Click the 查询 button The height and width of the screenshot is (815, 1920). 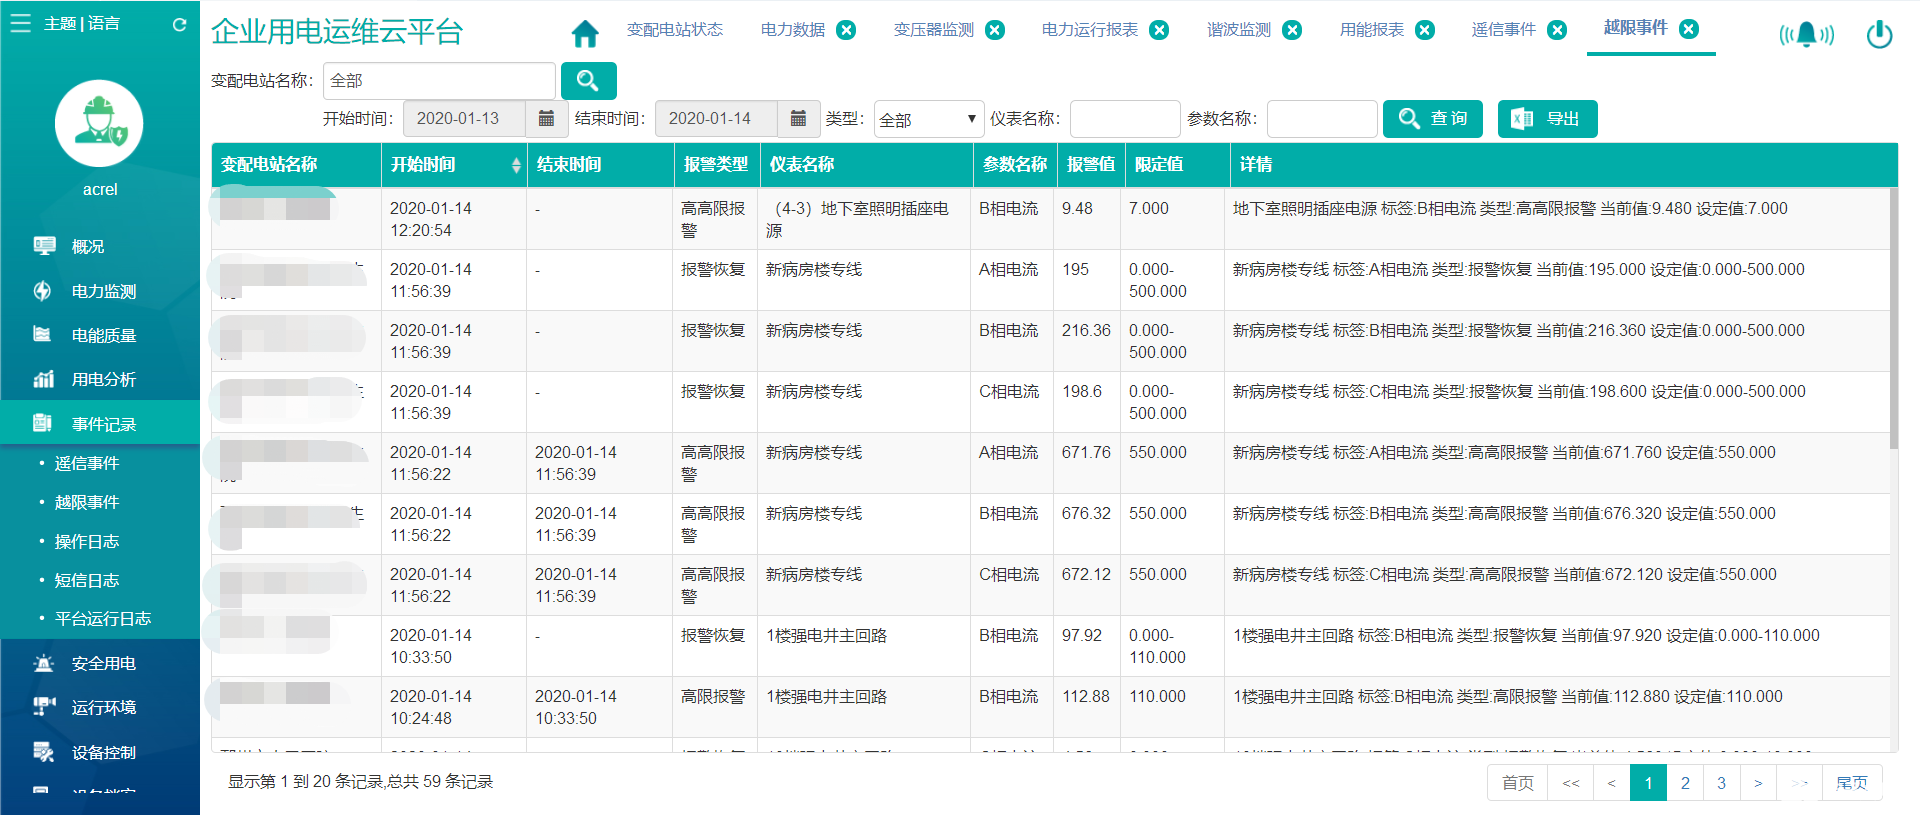[1432, 119]
